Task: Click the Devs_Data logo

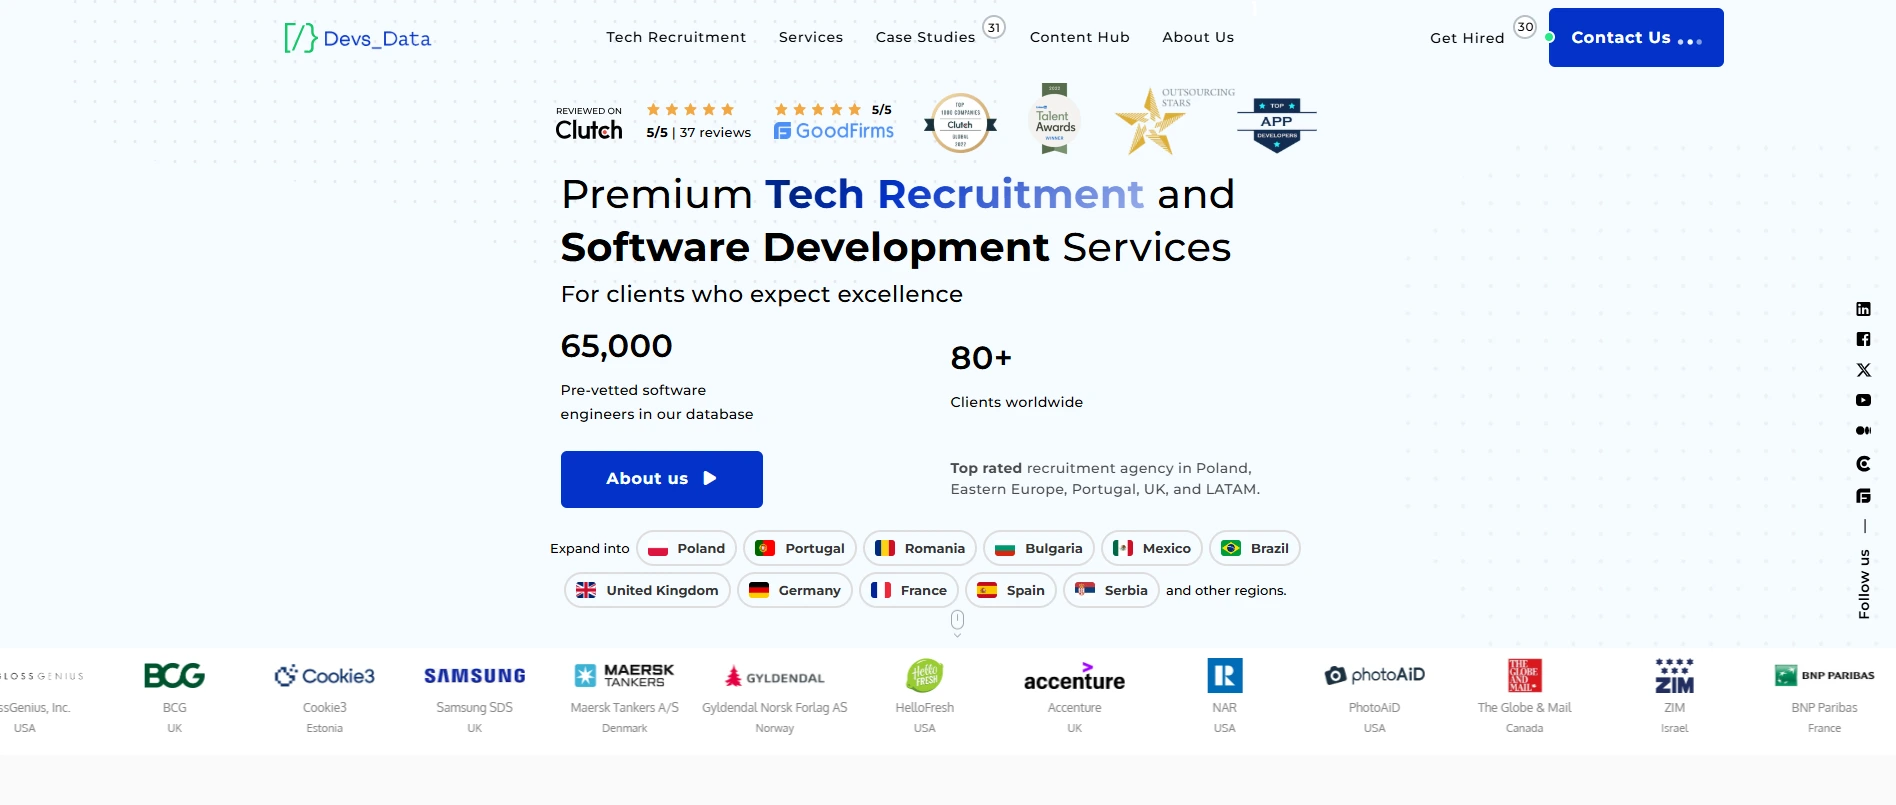Action: (357, 37)
